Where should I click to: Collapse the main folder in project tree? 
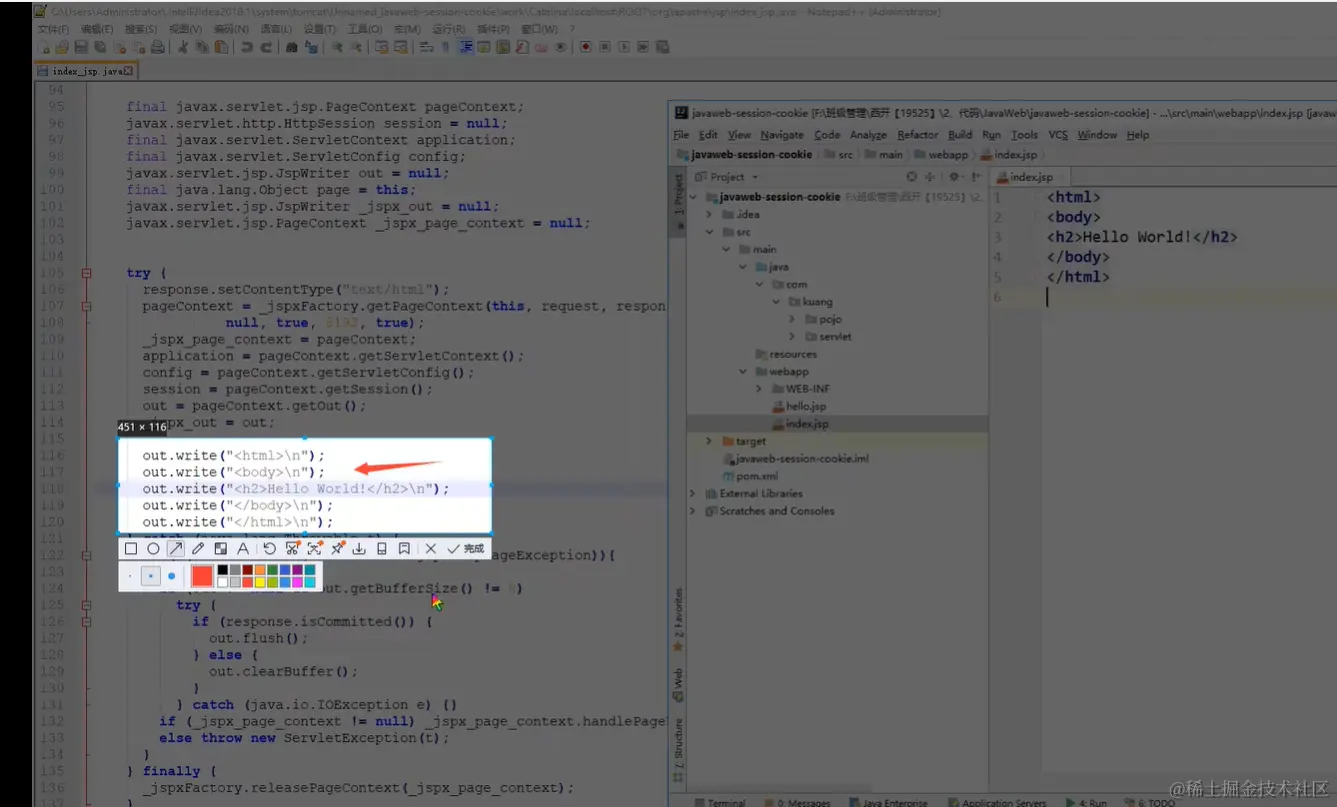point(726,249)
